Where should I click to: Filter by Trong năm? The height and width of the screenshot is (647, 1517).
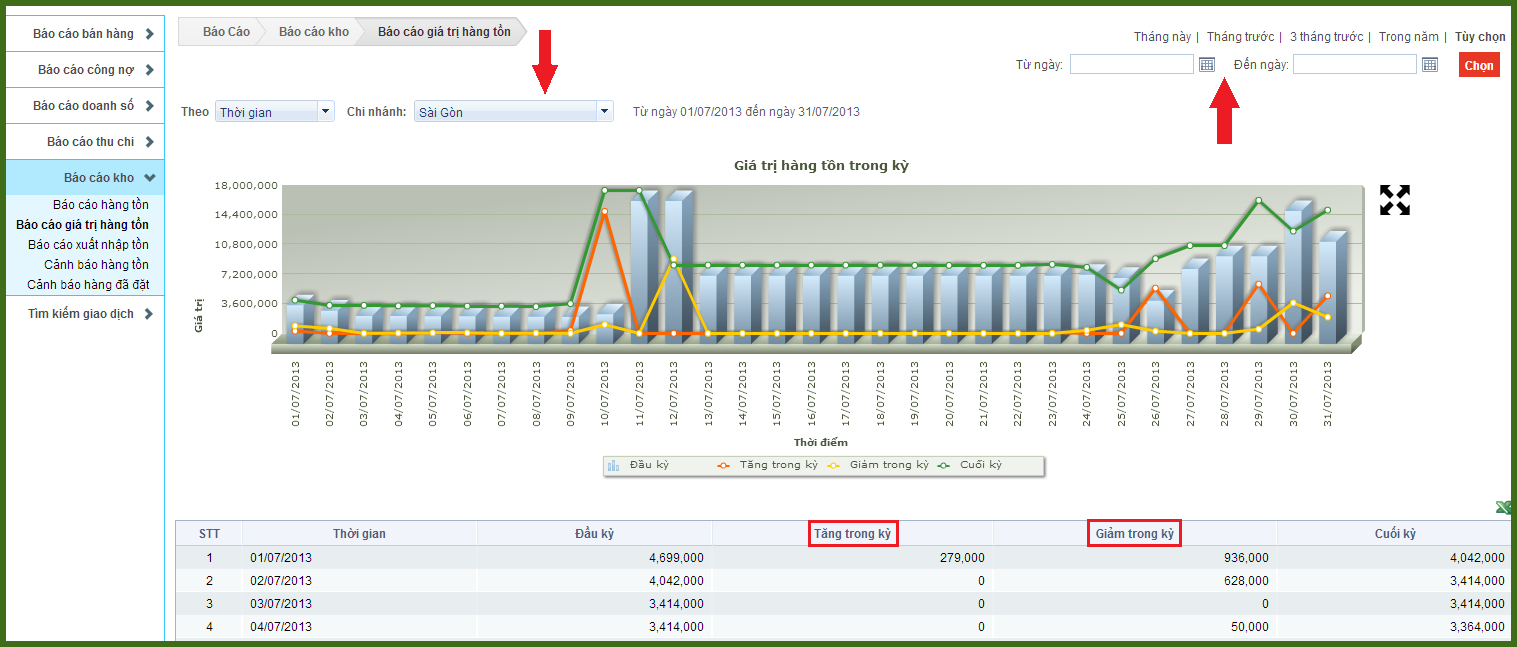[1409, 37]
